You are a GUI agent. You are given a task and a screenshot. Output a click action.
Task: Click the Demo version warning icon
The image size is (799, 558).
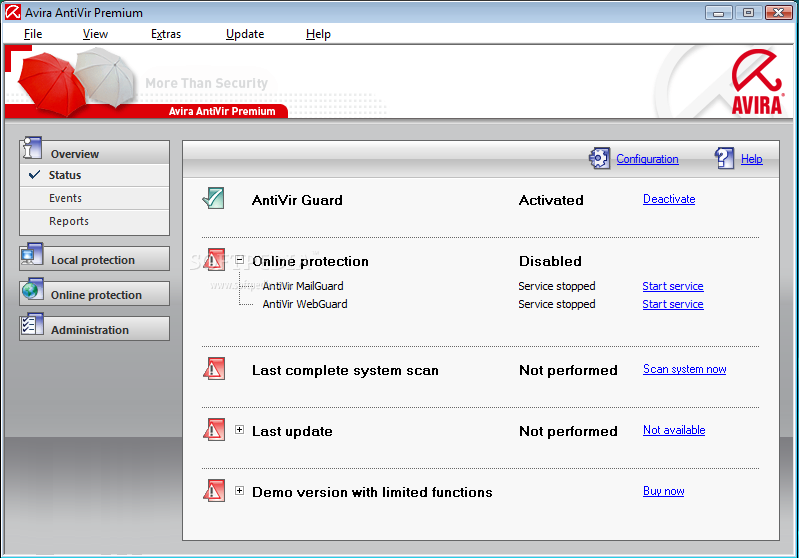pos(214,491)
